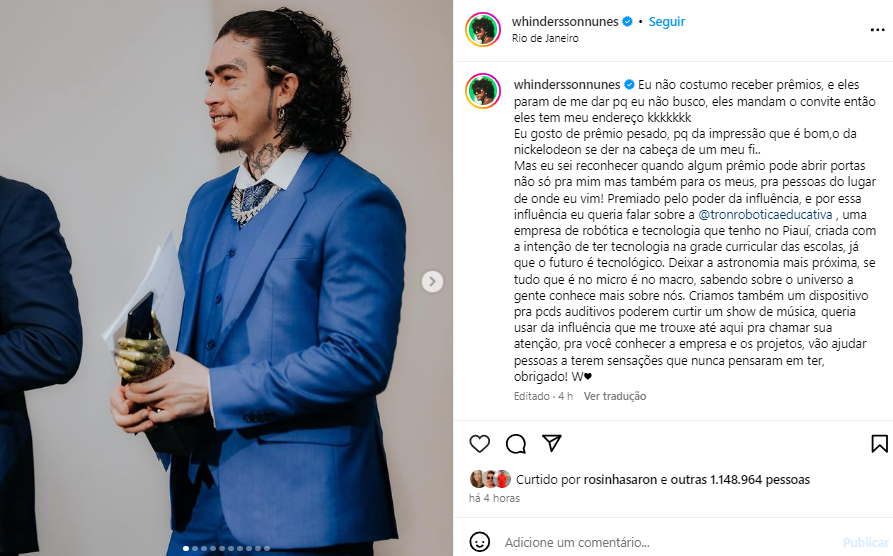Open whinderssonnunes username in caption
The height and width of the screenshot is (556, 893).
[x=567, y=84]
